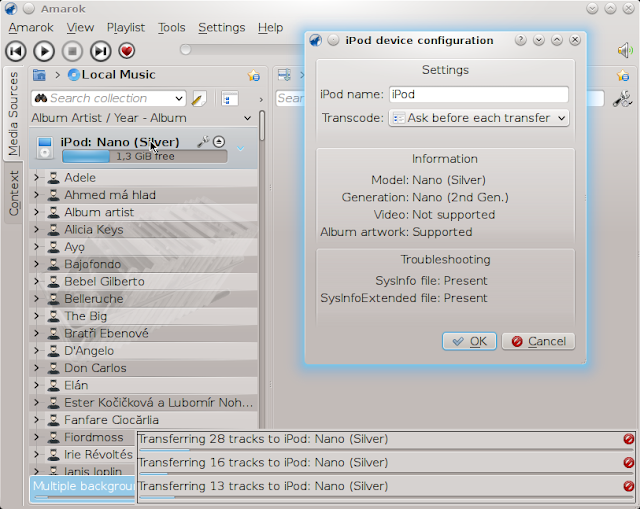Open the Search collection dropdown arrow
Image resolution: width=640 pixels, height=509 pixels.
pyautogui.click(x=178, y=98)
